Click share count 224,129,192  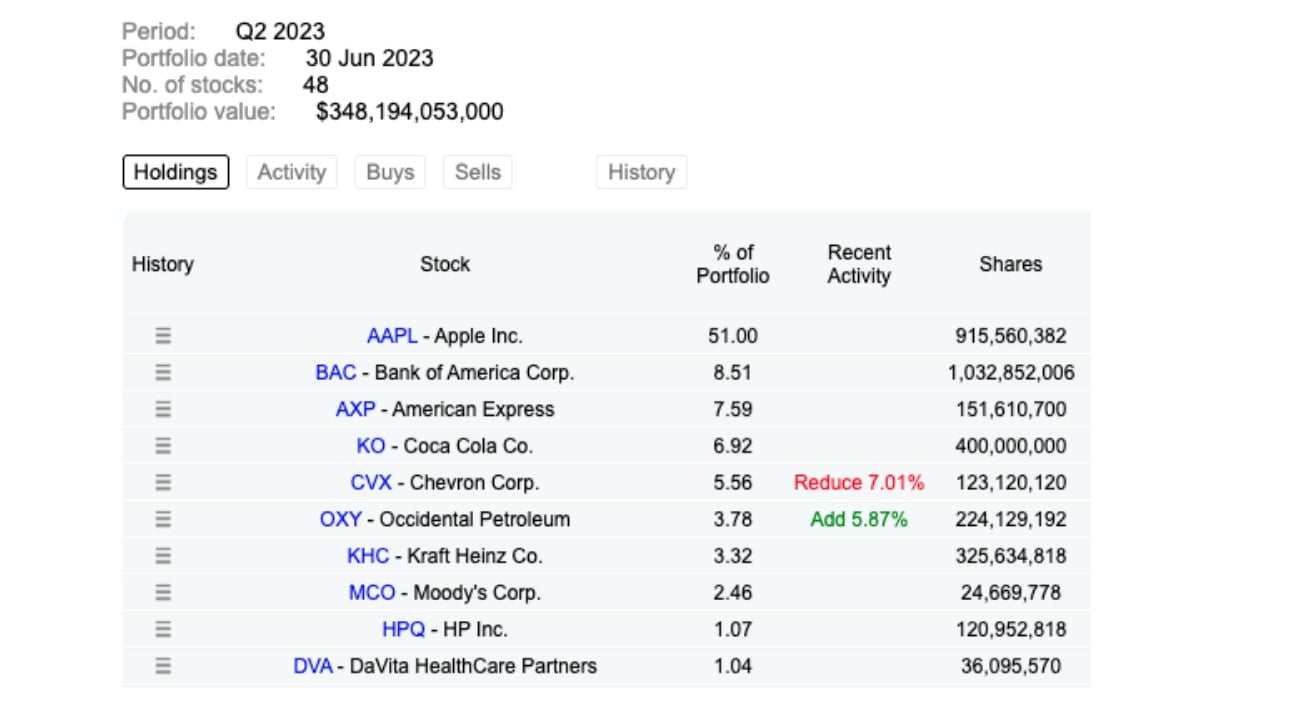point(1011,519)
